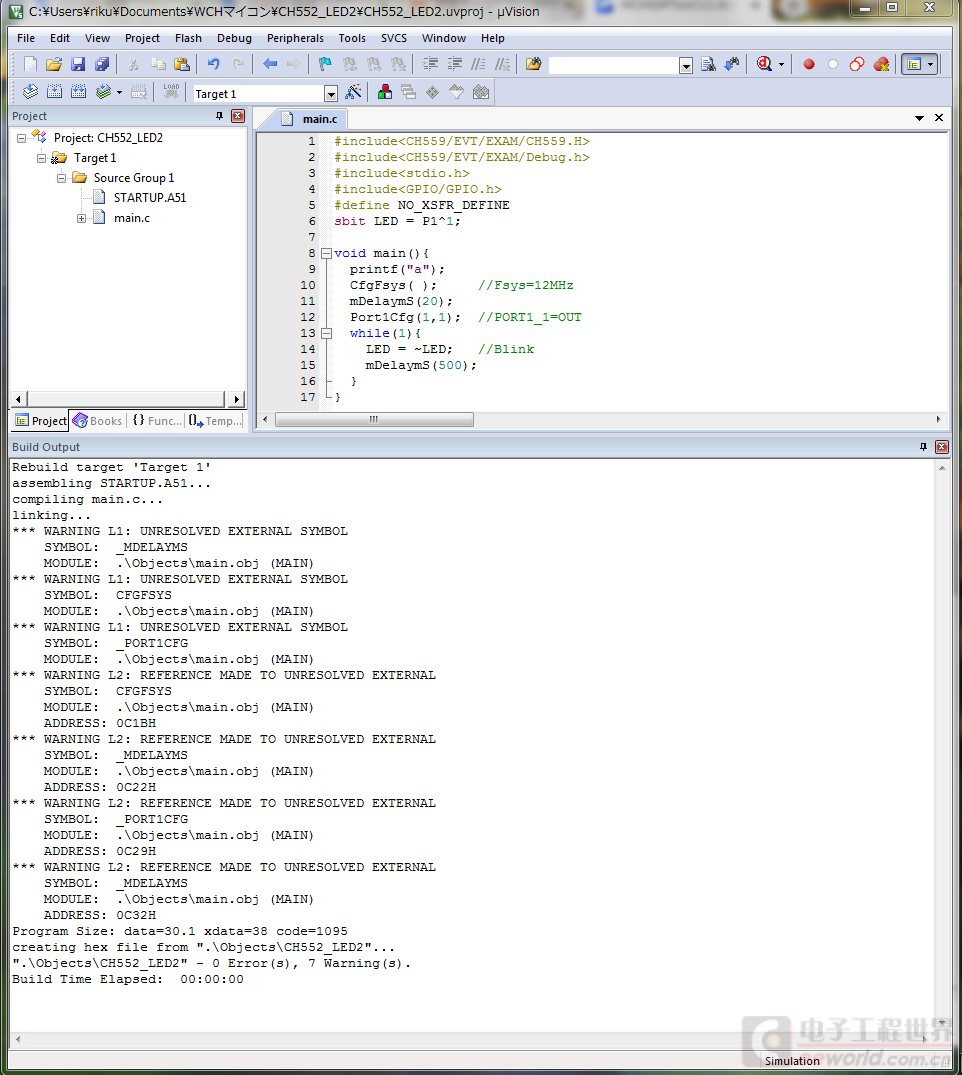This screenshot has height=1075, width=962.
Task: Undo the last edit
Action: 214,64
